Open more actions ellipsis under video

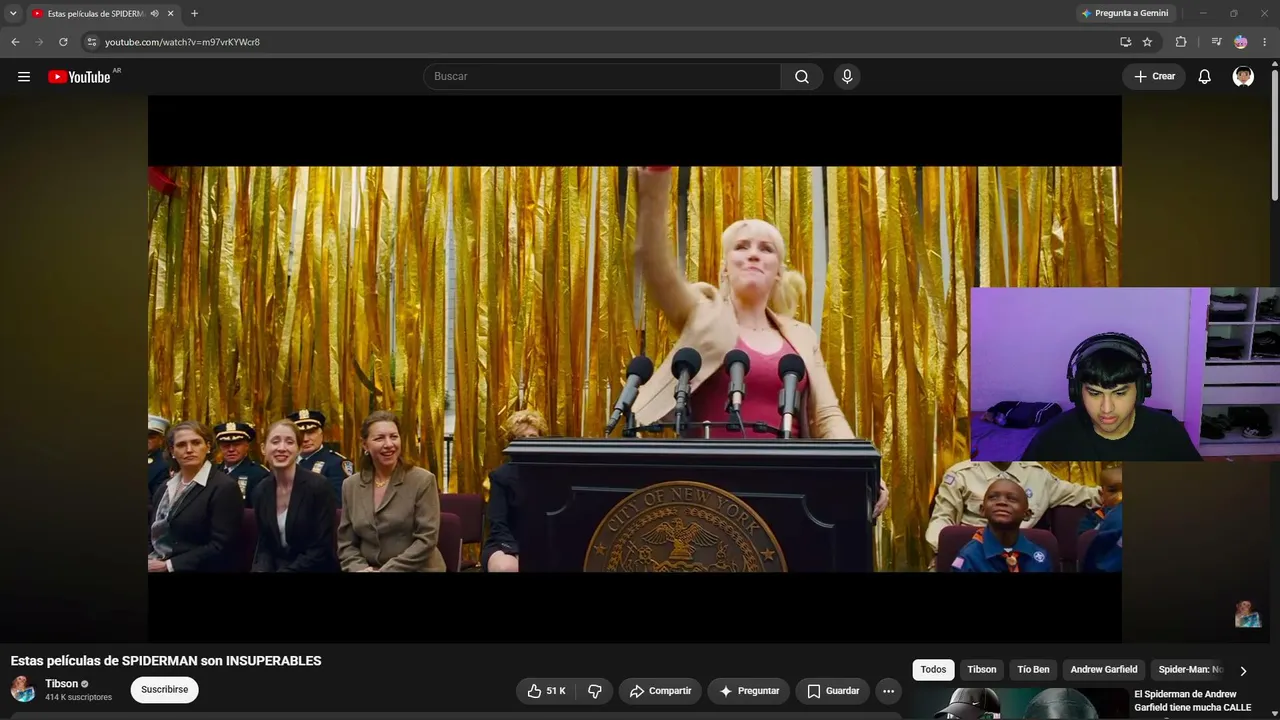pos(888,691)
